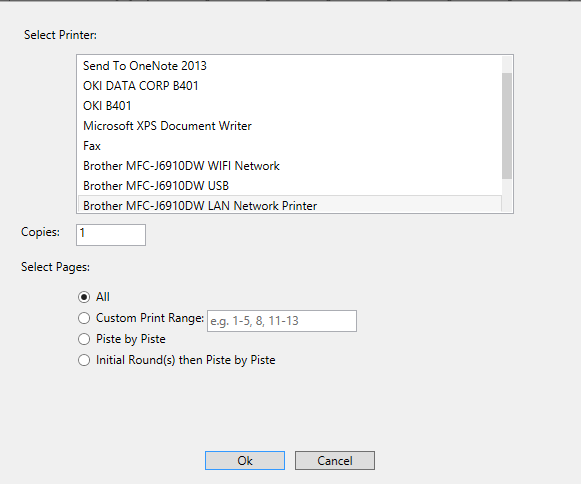Viewport: 581px width, 484px height.
Task: Select Initial Round(s) then Piste by Piste
Action: [x=84, y=360]
